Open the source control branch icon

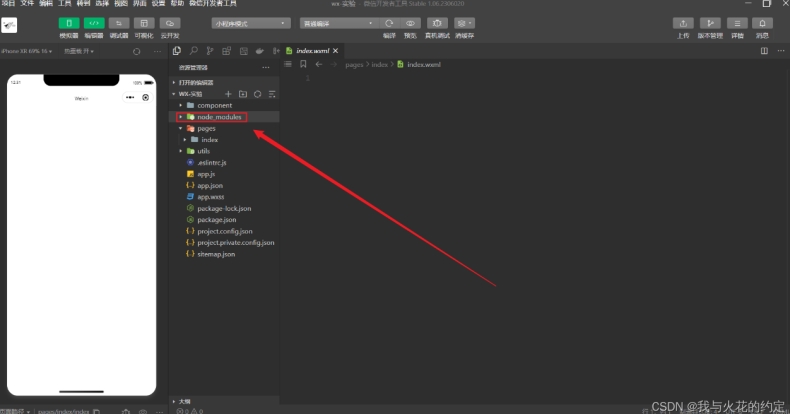210,50
